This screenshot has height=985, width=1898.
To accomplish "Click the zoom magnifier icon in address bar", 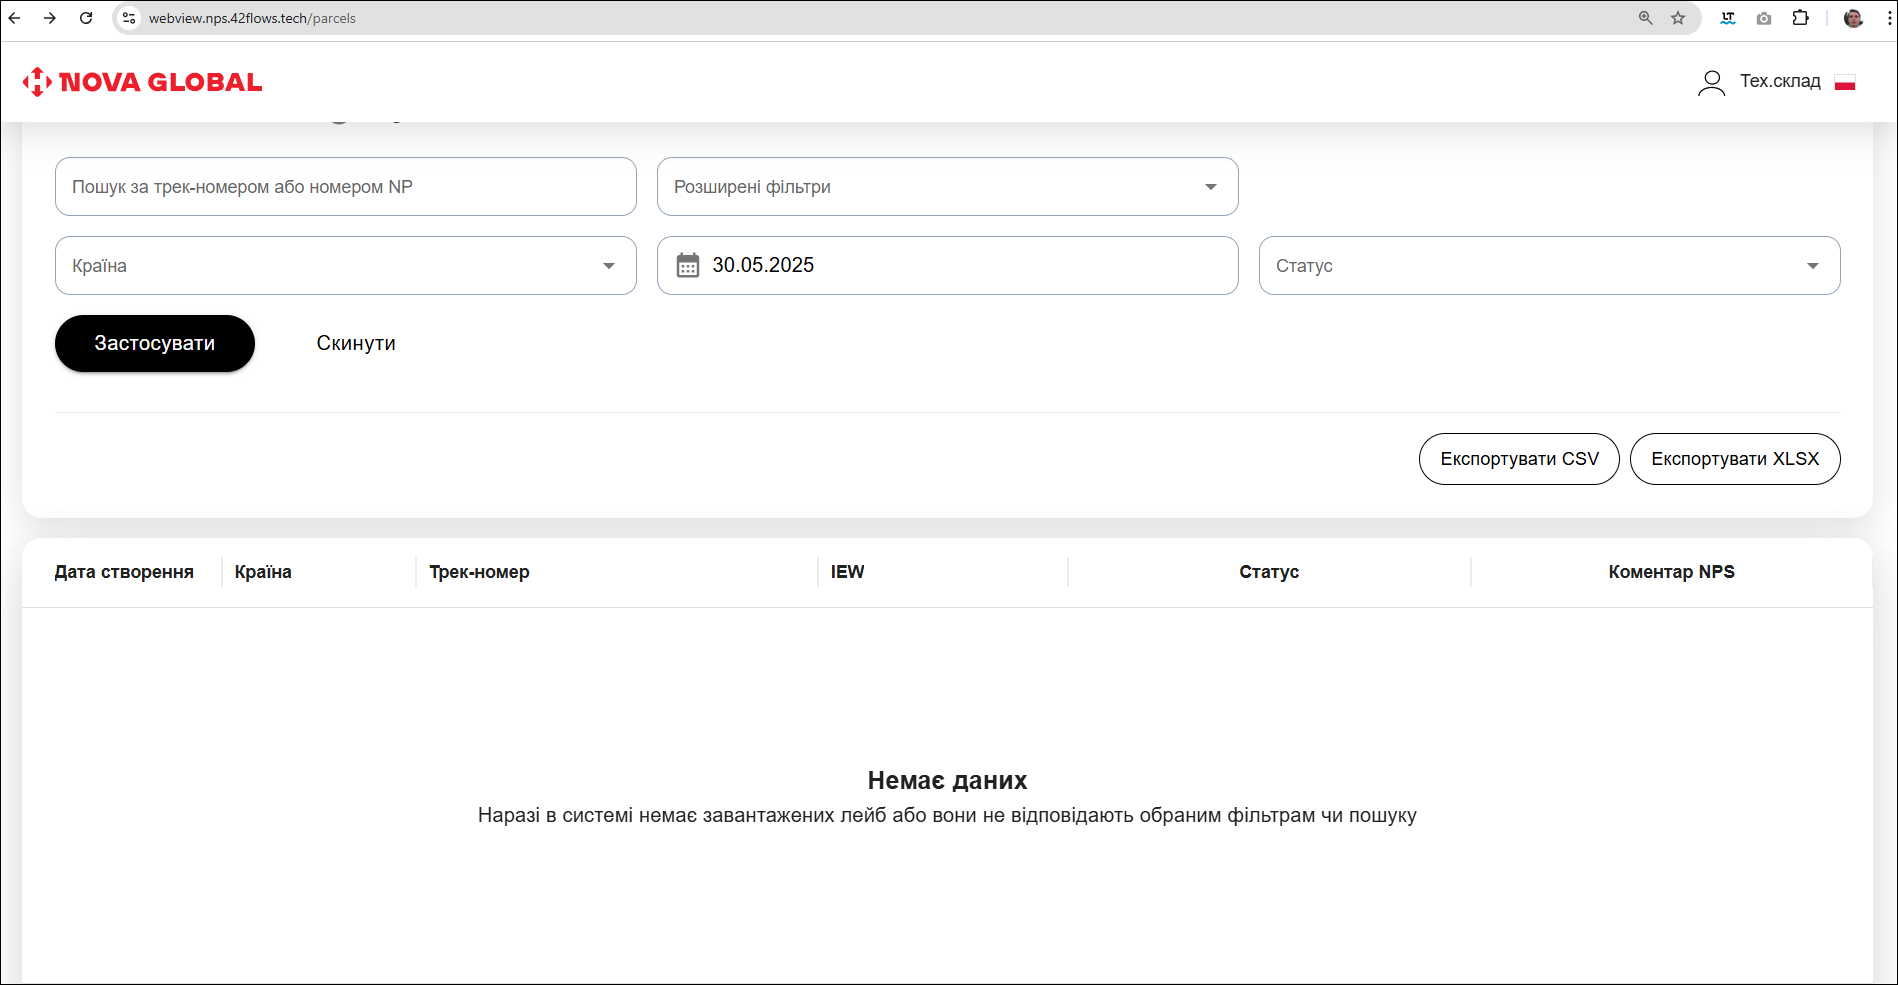I will tap(1645, 18).
